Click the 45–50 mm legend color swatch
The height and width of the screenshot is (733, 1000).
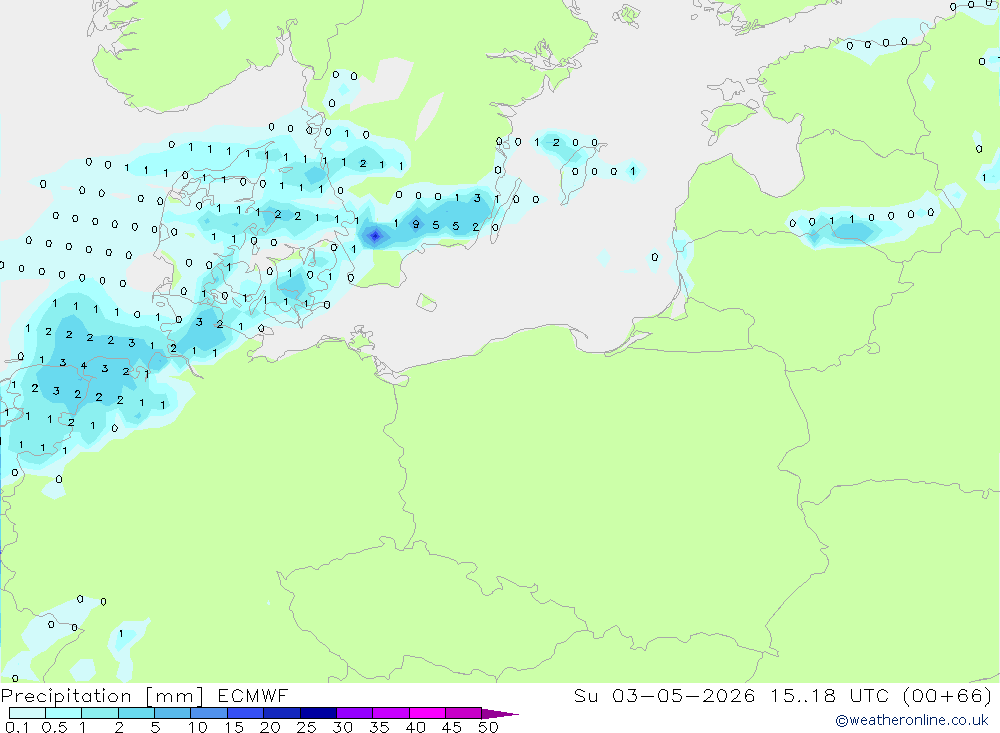464,713
